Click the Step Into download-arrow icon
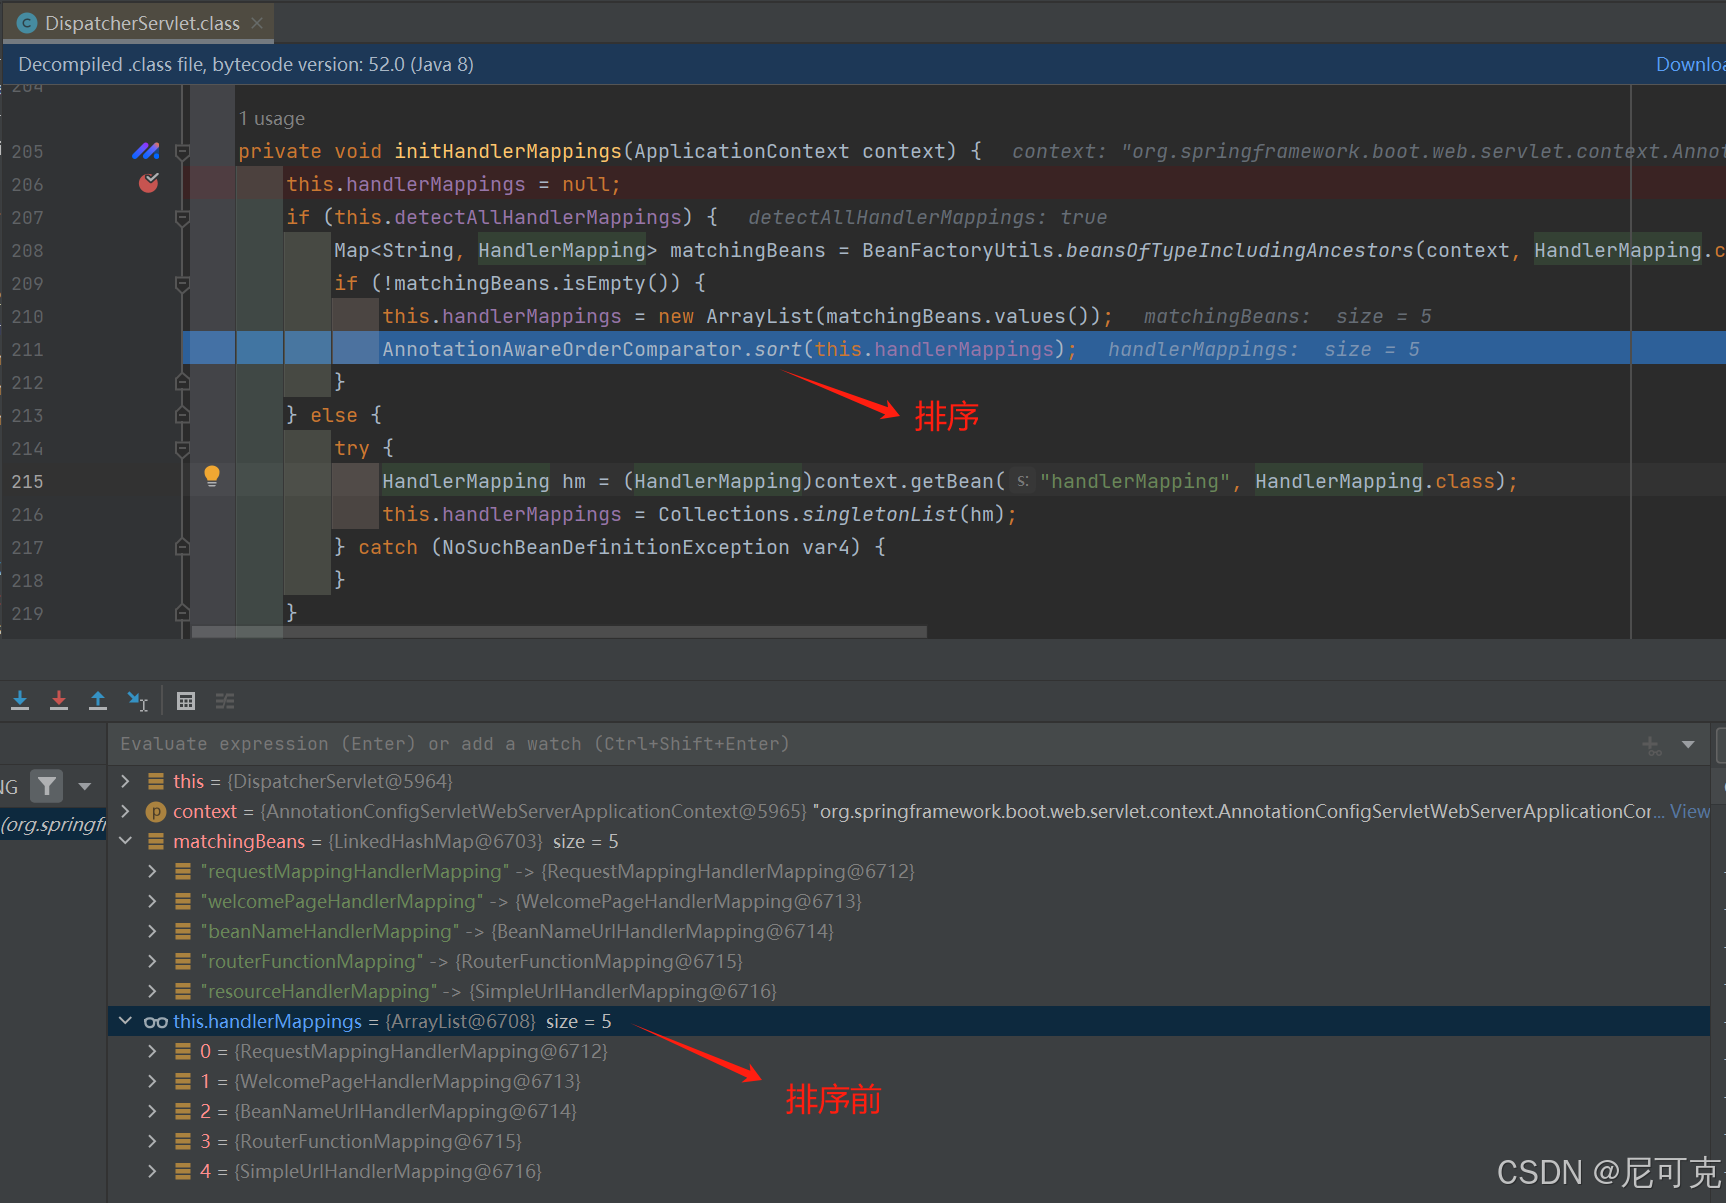Image resolution: width=1726 pixels, height=1203 pixels. click(20, 700)
